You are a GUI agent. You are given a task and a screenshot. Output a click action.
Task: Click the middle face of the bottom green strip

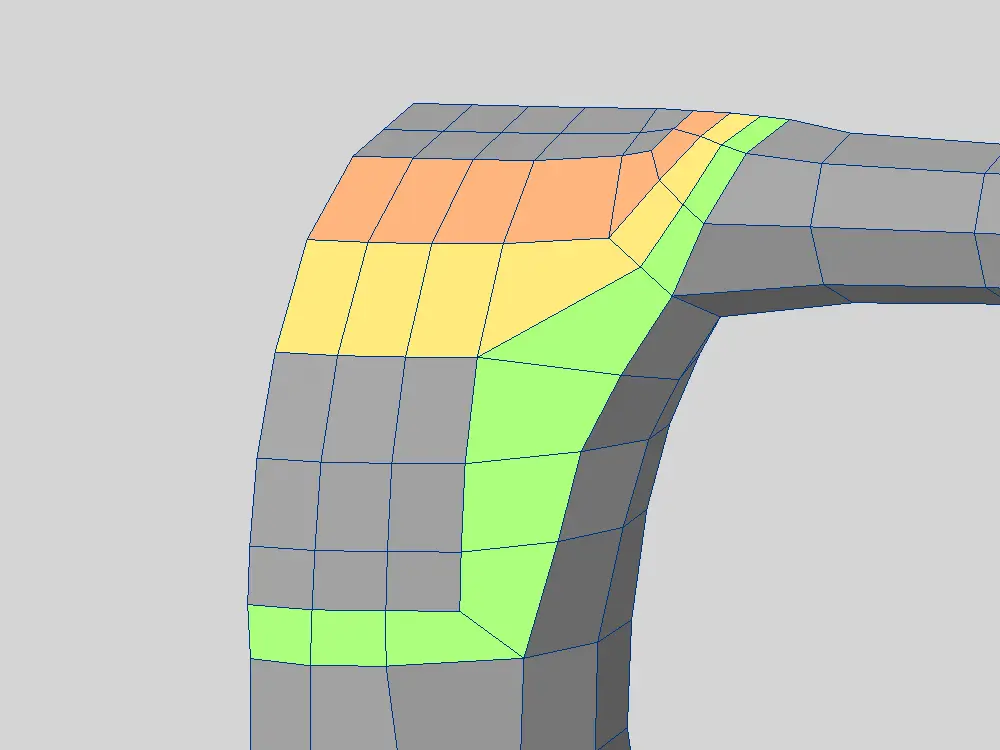[x=348, y=638]
